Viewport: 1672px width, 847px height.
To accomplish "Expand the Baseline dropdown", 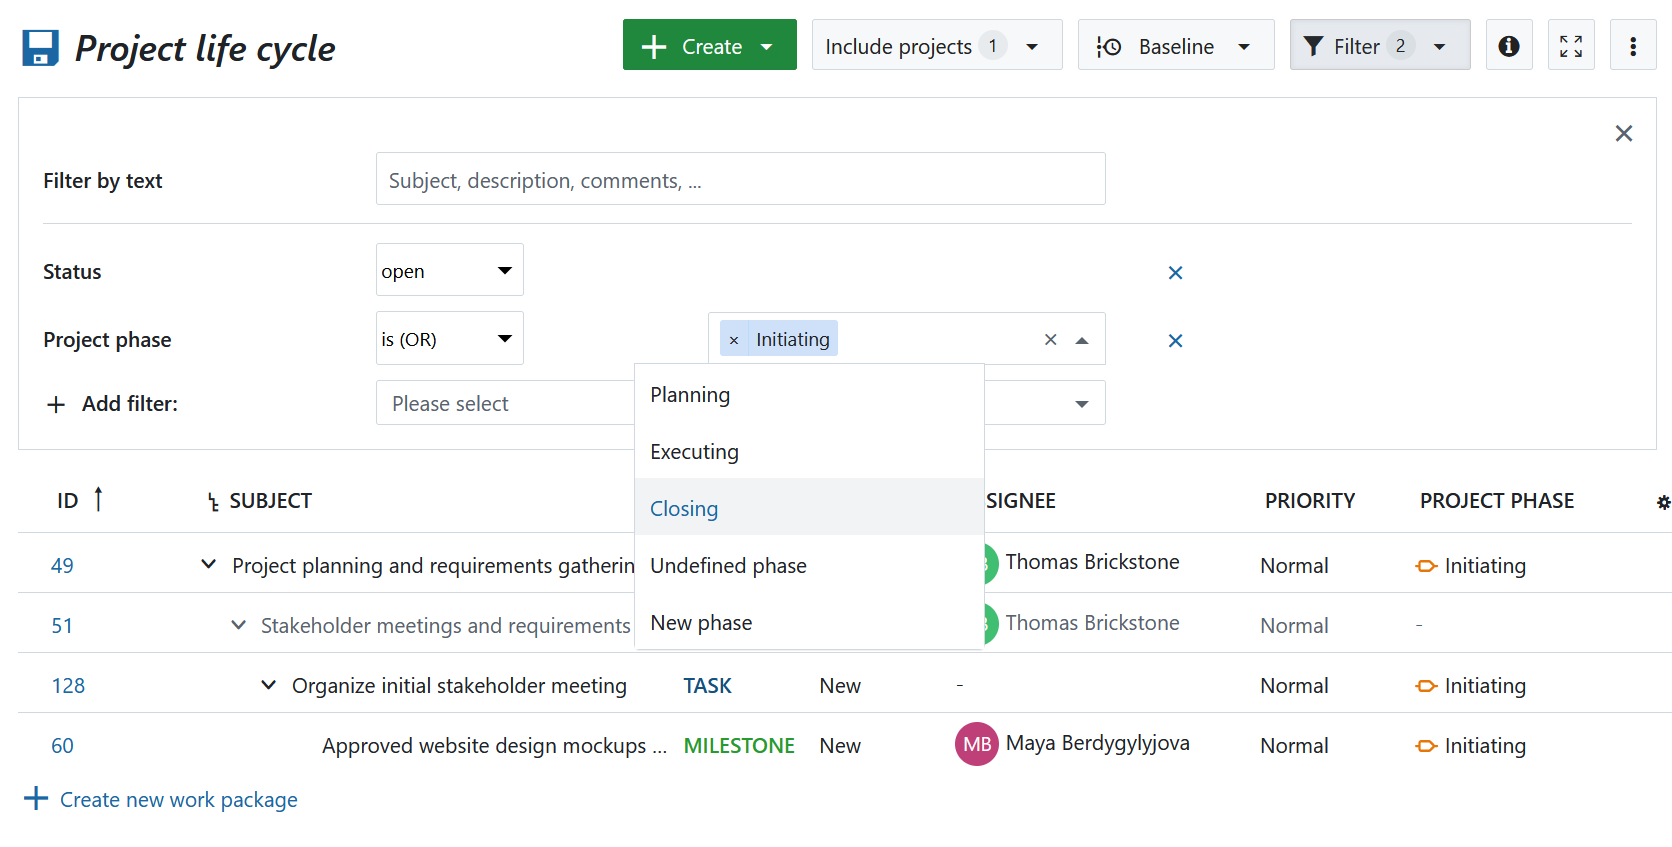I will (x=1175, y=46).
